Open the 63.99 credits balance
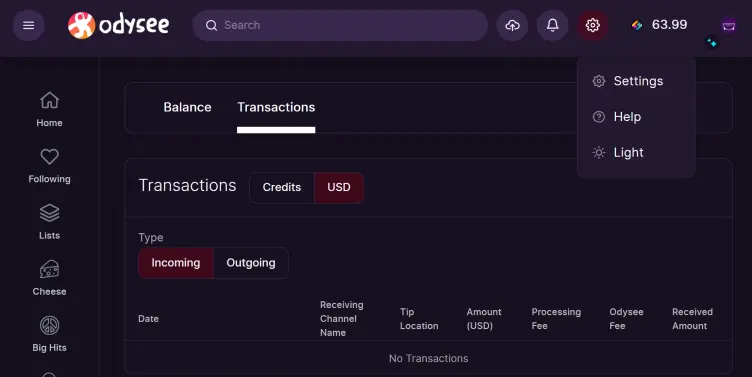This screenshot has width=752, height=377. pyautogui.click(x=659, y=25)
